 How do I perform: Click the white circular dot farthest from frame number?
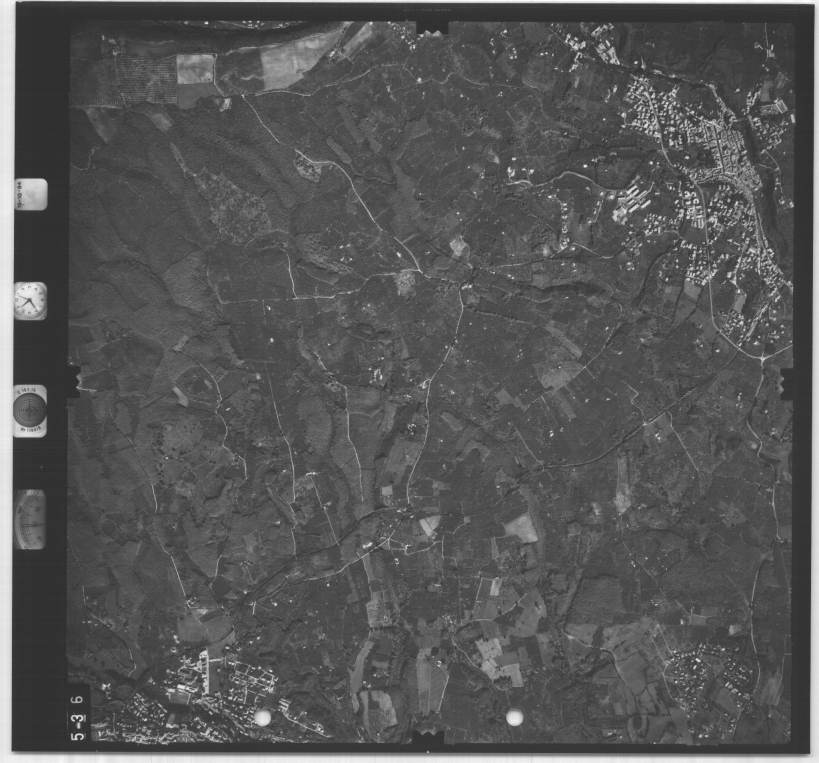(514, 718)
